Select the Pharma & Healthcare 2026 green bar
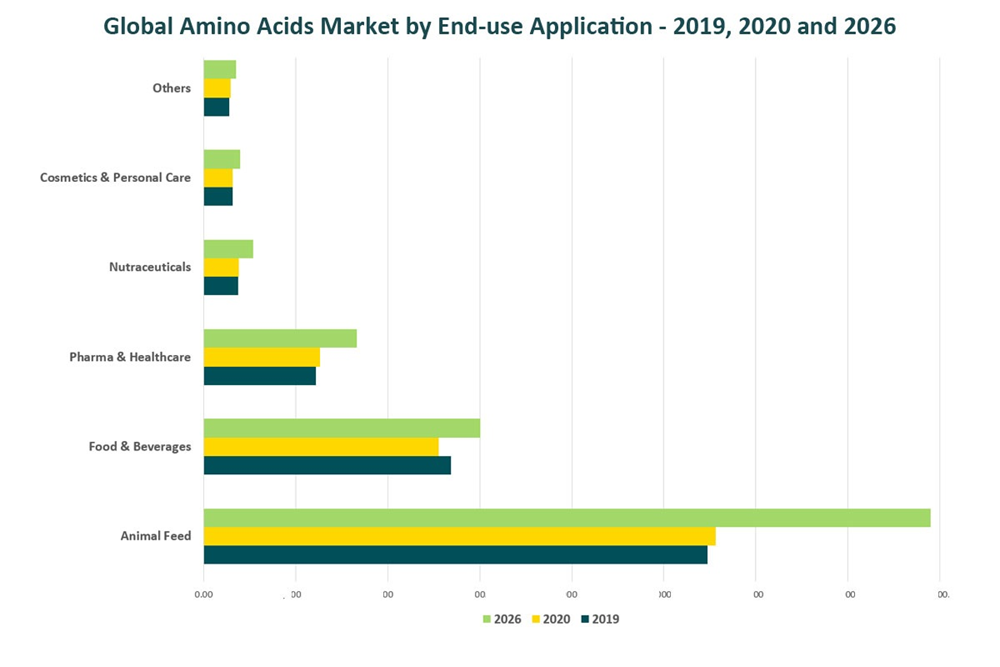This screenshot has width=1000, height=667. point(280,339)
